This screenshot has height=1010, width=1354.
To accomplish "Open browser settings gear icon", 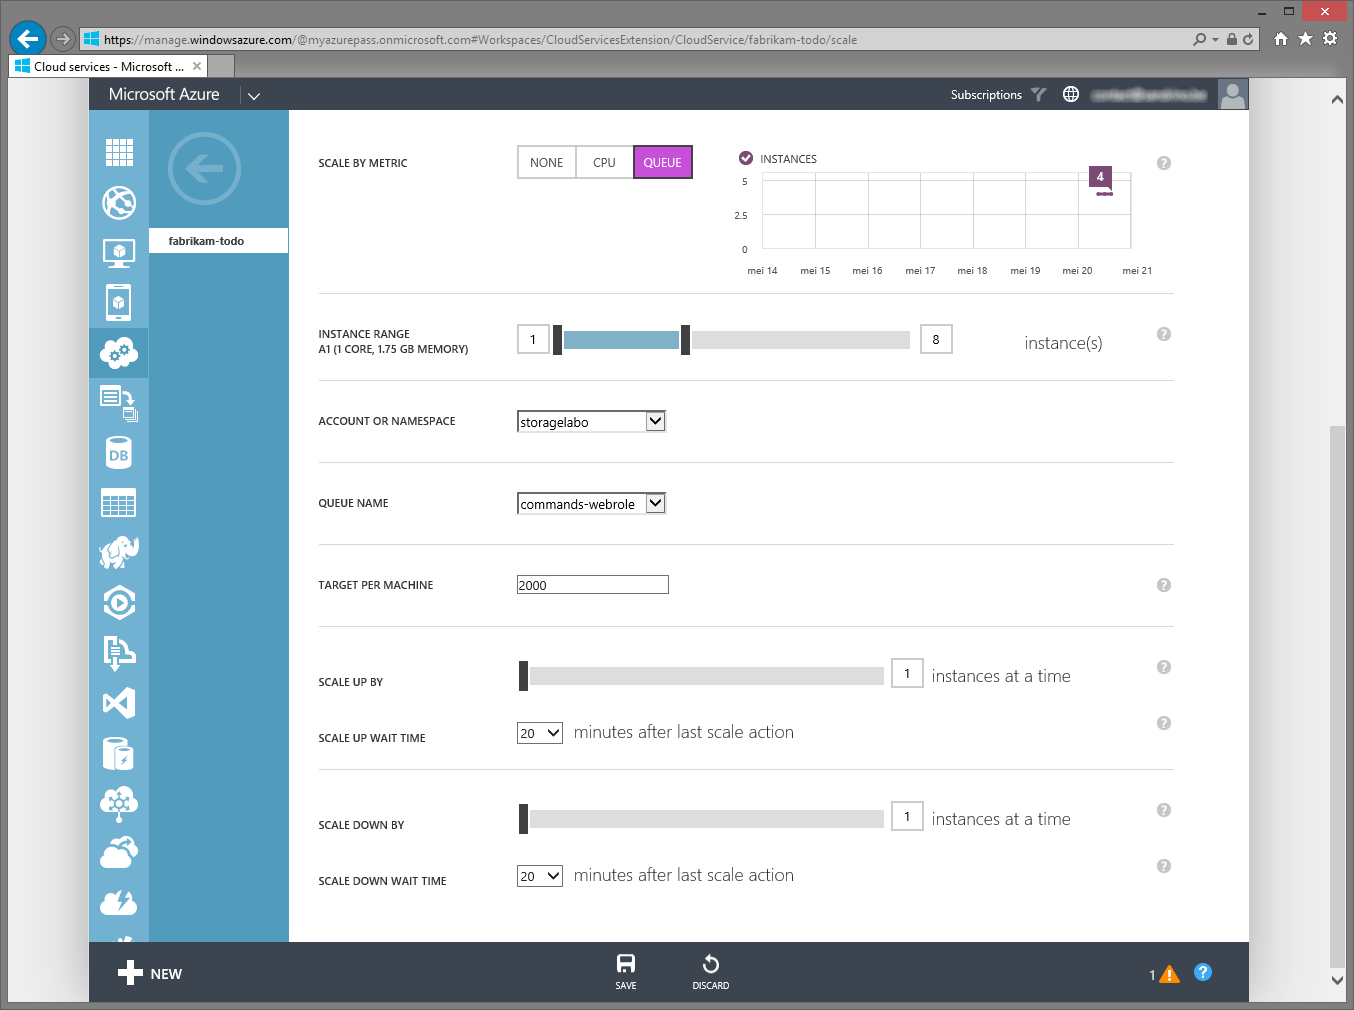I will (x=1330, y=38).
